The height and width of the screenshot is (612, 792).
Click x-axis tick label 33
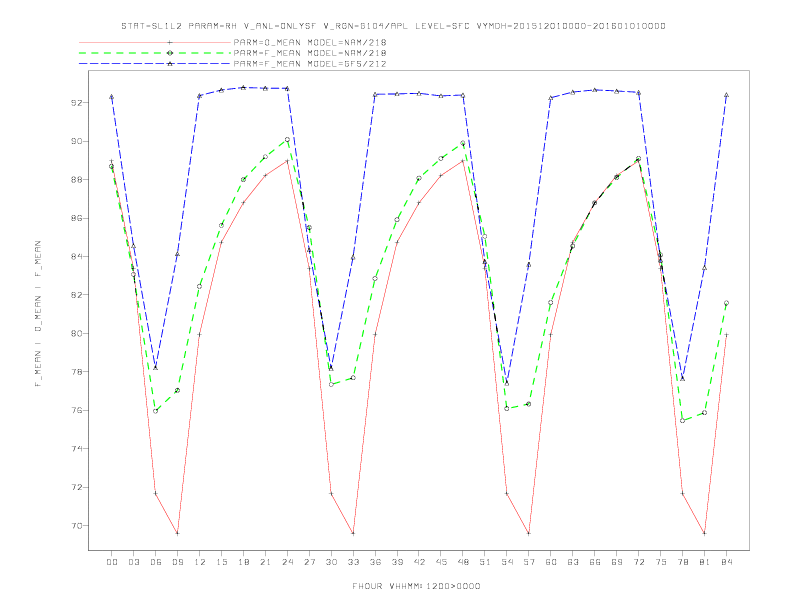(353, 562)
